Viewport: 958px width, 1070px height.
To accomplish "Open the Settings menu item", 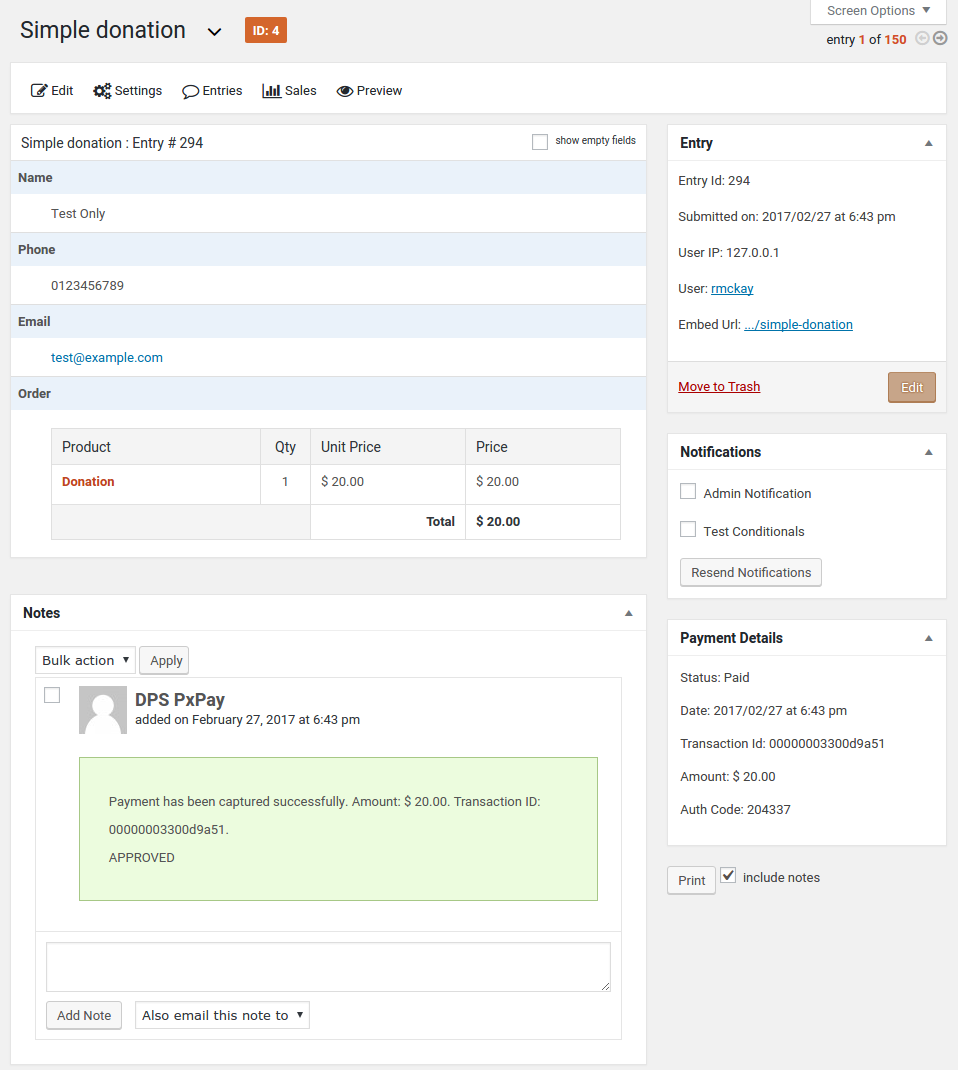I will (128, 91).
